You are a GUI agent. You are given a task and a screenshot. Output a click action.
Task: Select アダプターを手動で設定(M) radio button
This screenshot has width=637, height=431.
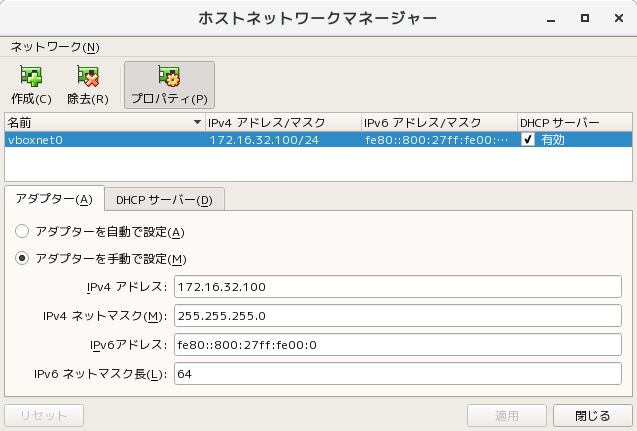coord(22,258)
